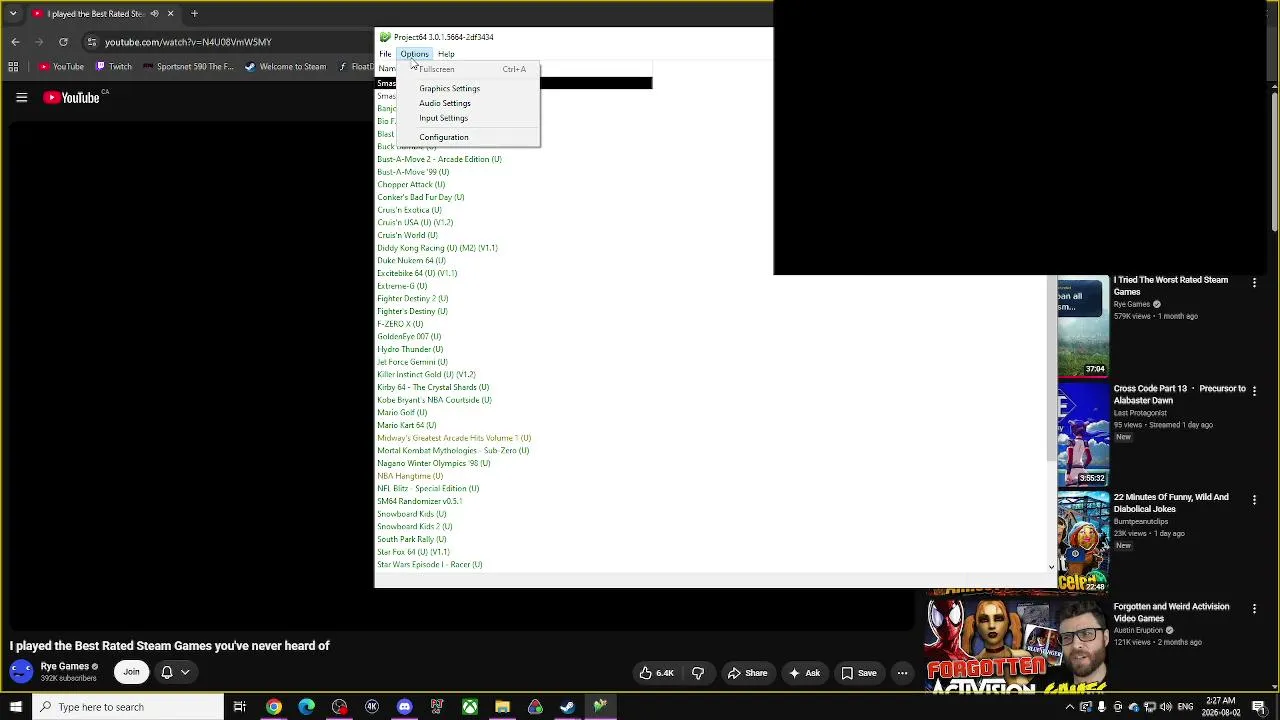Select Killer Instinct Gold ROM entry

(426, 375)
